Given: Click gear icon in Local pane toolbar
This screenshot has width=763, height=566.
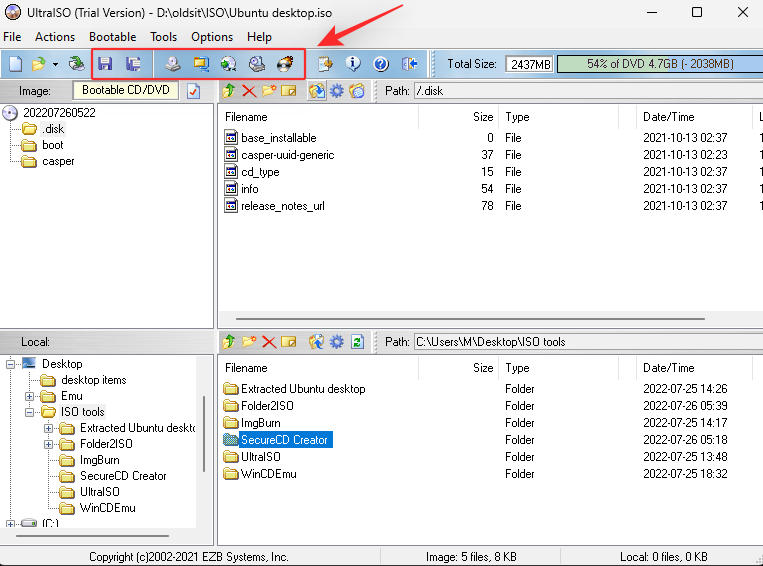Looking at the screenshot, I should pyautogui.click(x=337, y=342).
